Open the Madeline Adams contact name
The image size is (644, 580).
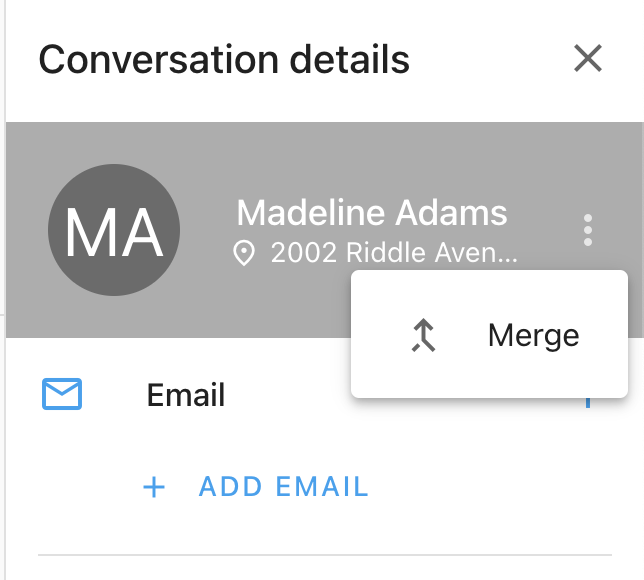pos(372,213)
